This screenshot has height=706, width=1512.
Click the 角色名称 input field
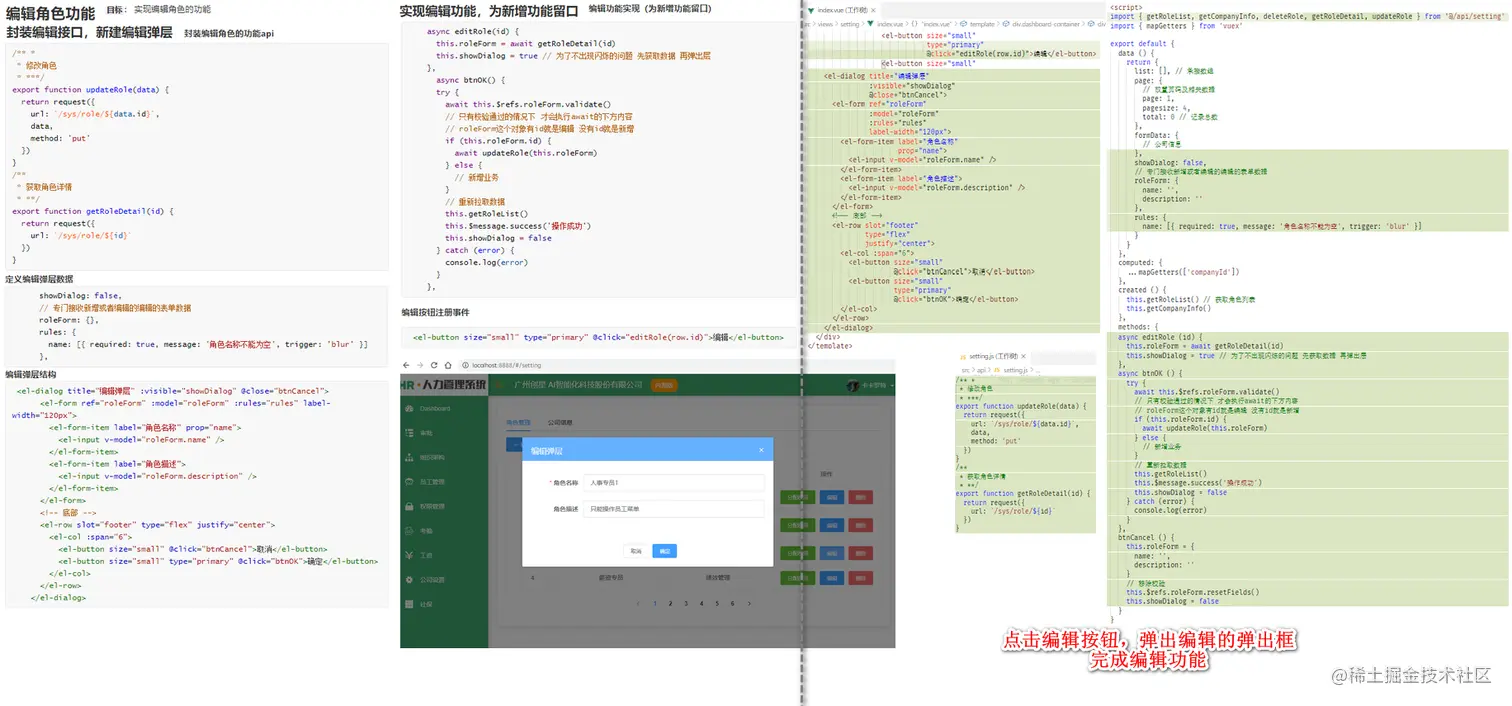674,483
